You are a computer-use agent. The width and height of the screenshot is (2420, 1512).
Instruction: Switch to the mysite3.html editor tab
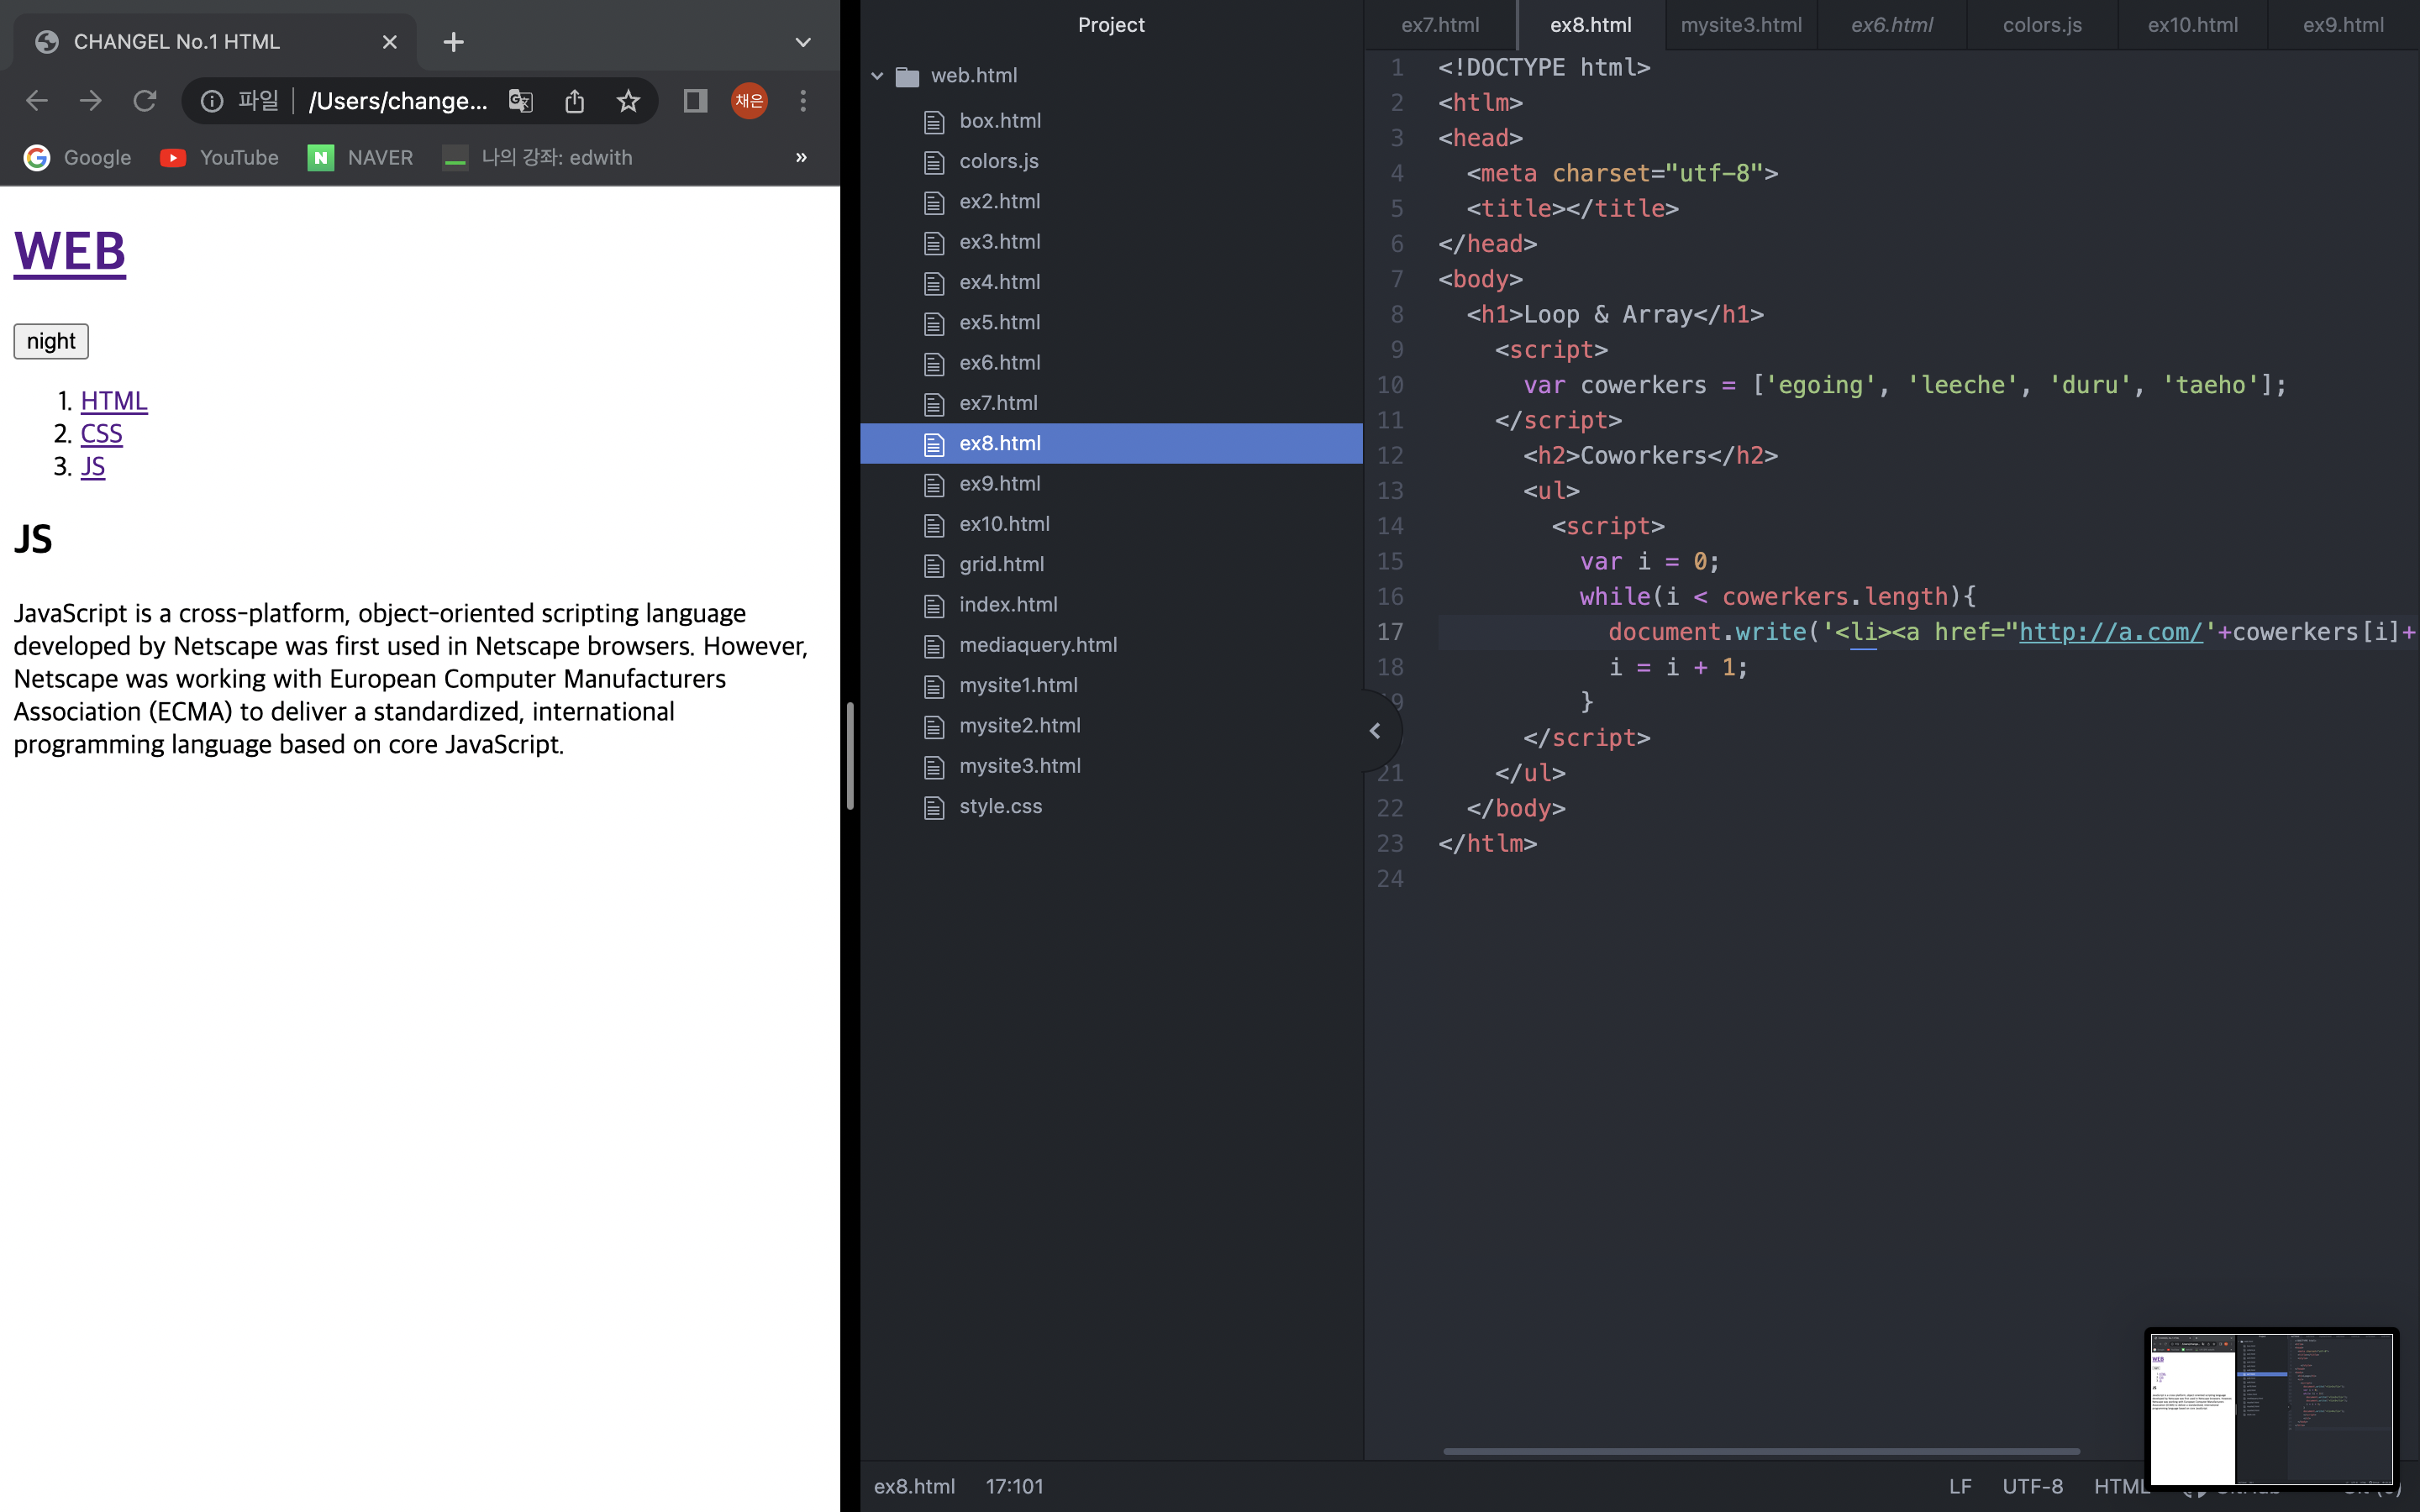pyautogui.click(x=1741, y=25)
